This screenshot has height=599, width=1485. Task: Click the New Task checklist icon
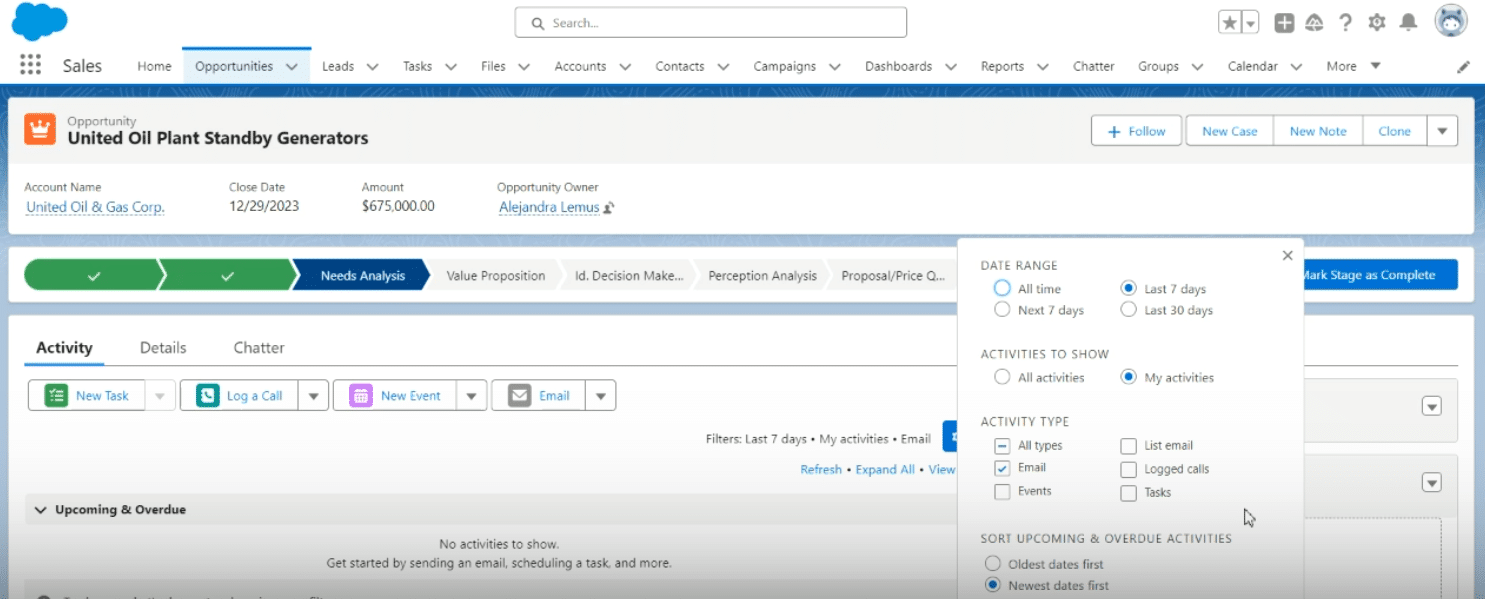[x=56, y=395]
